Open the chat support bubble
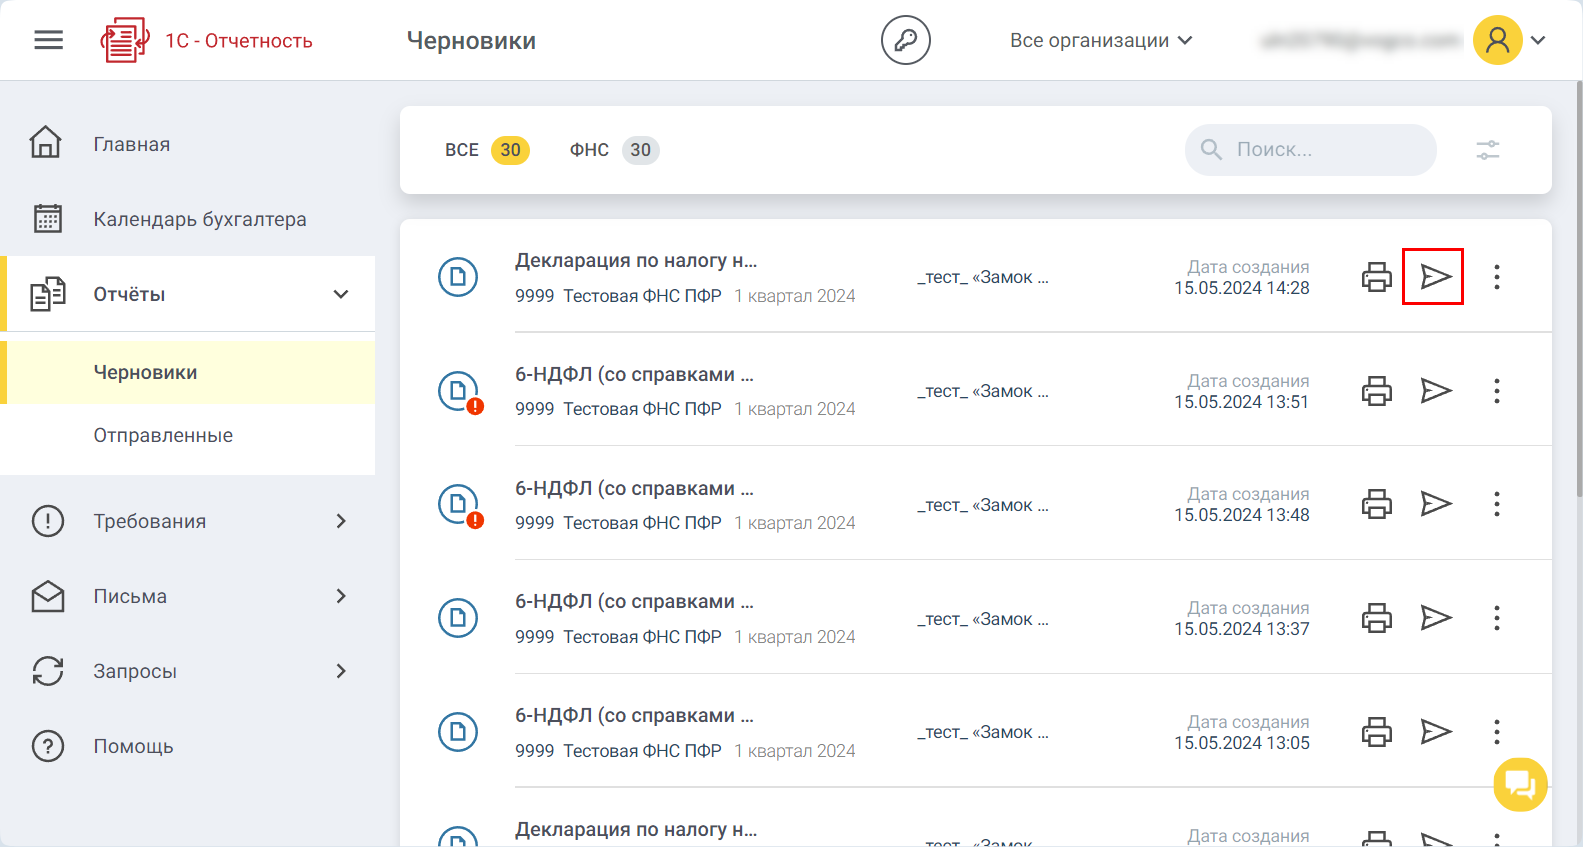 pos(1520,784)
